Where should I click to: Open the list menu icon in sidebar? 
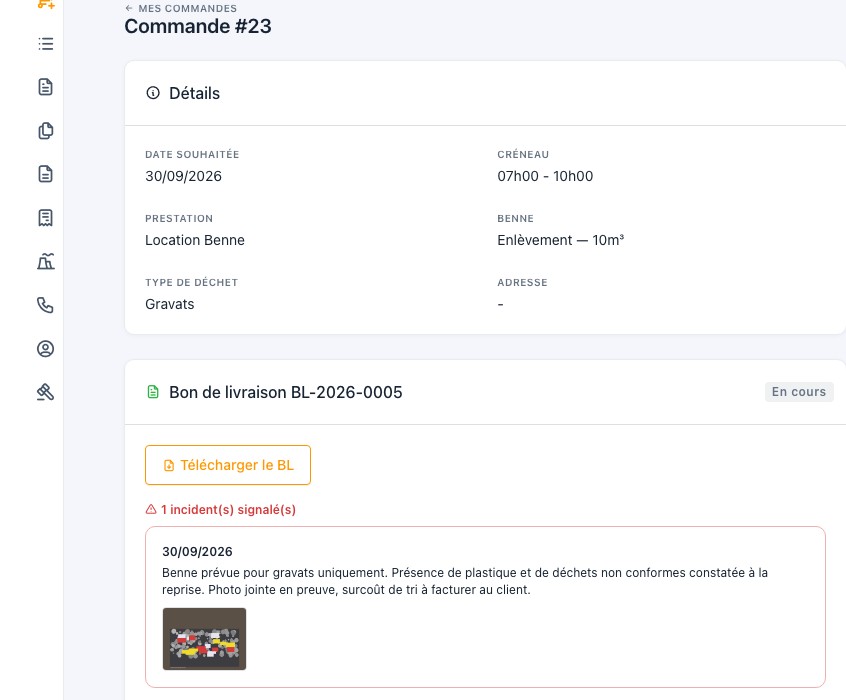point(46,44)
